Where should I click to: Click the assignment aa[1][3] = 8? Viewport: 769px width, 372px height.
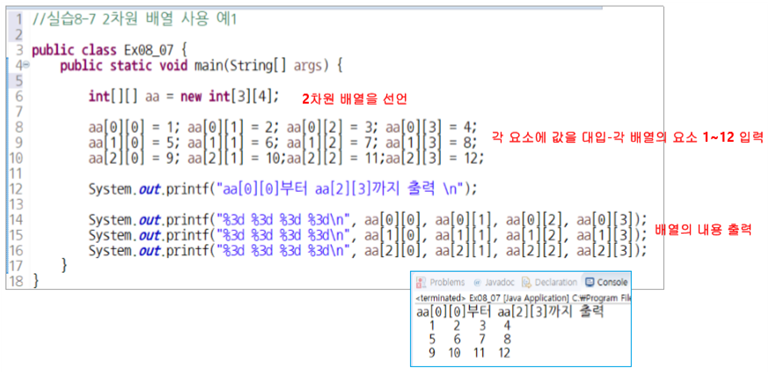click(x=430, y=143)
